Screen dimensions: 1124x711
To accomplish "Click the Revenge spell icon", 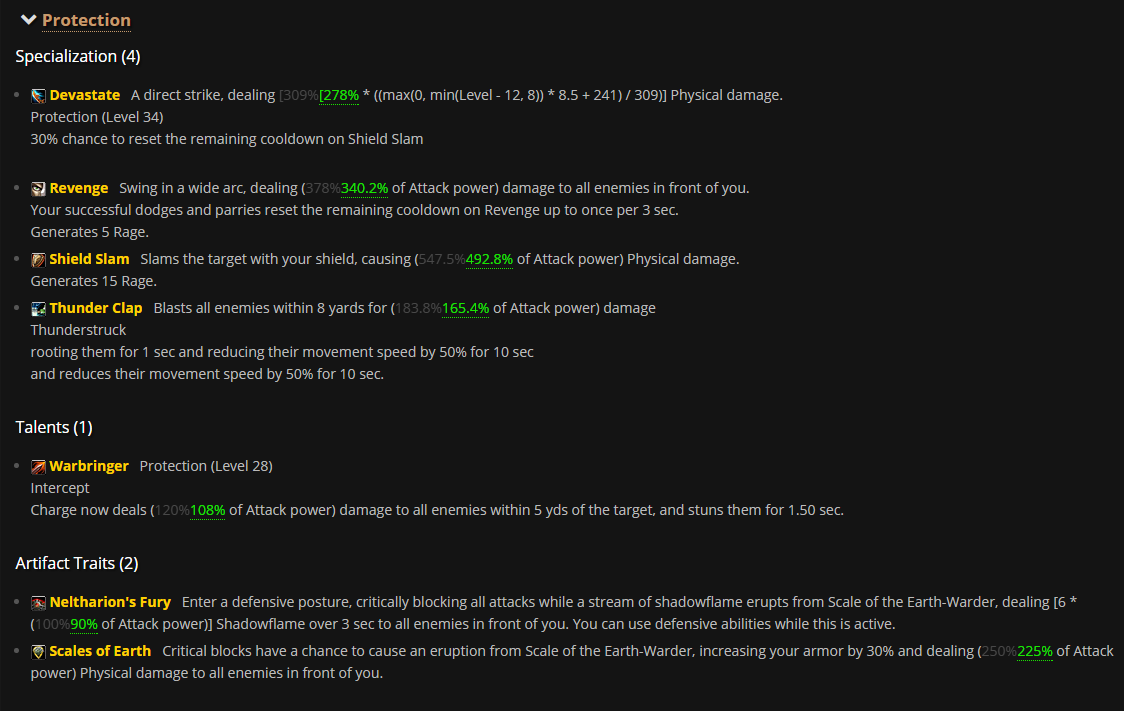I will click(38, 189).
